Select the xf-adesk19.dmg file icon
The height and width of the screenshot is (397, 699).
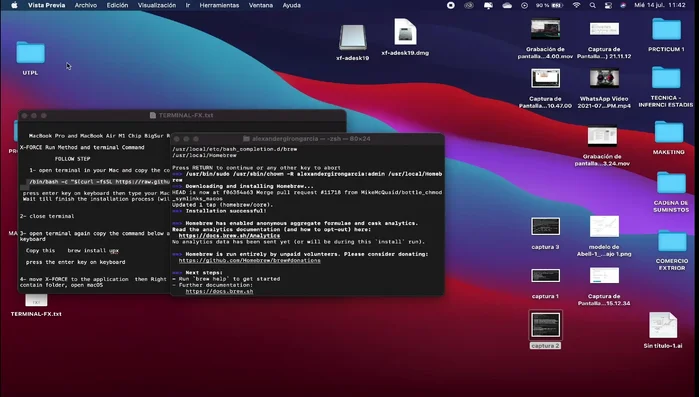pos(405,32)
